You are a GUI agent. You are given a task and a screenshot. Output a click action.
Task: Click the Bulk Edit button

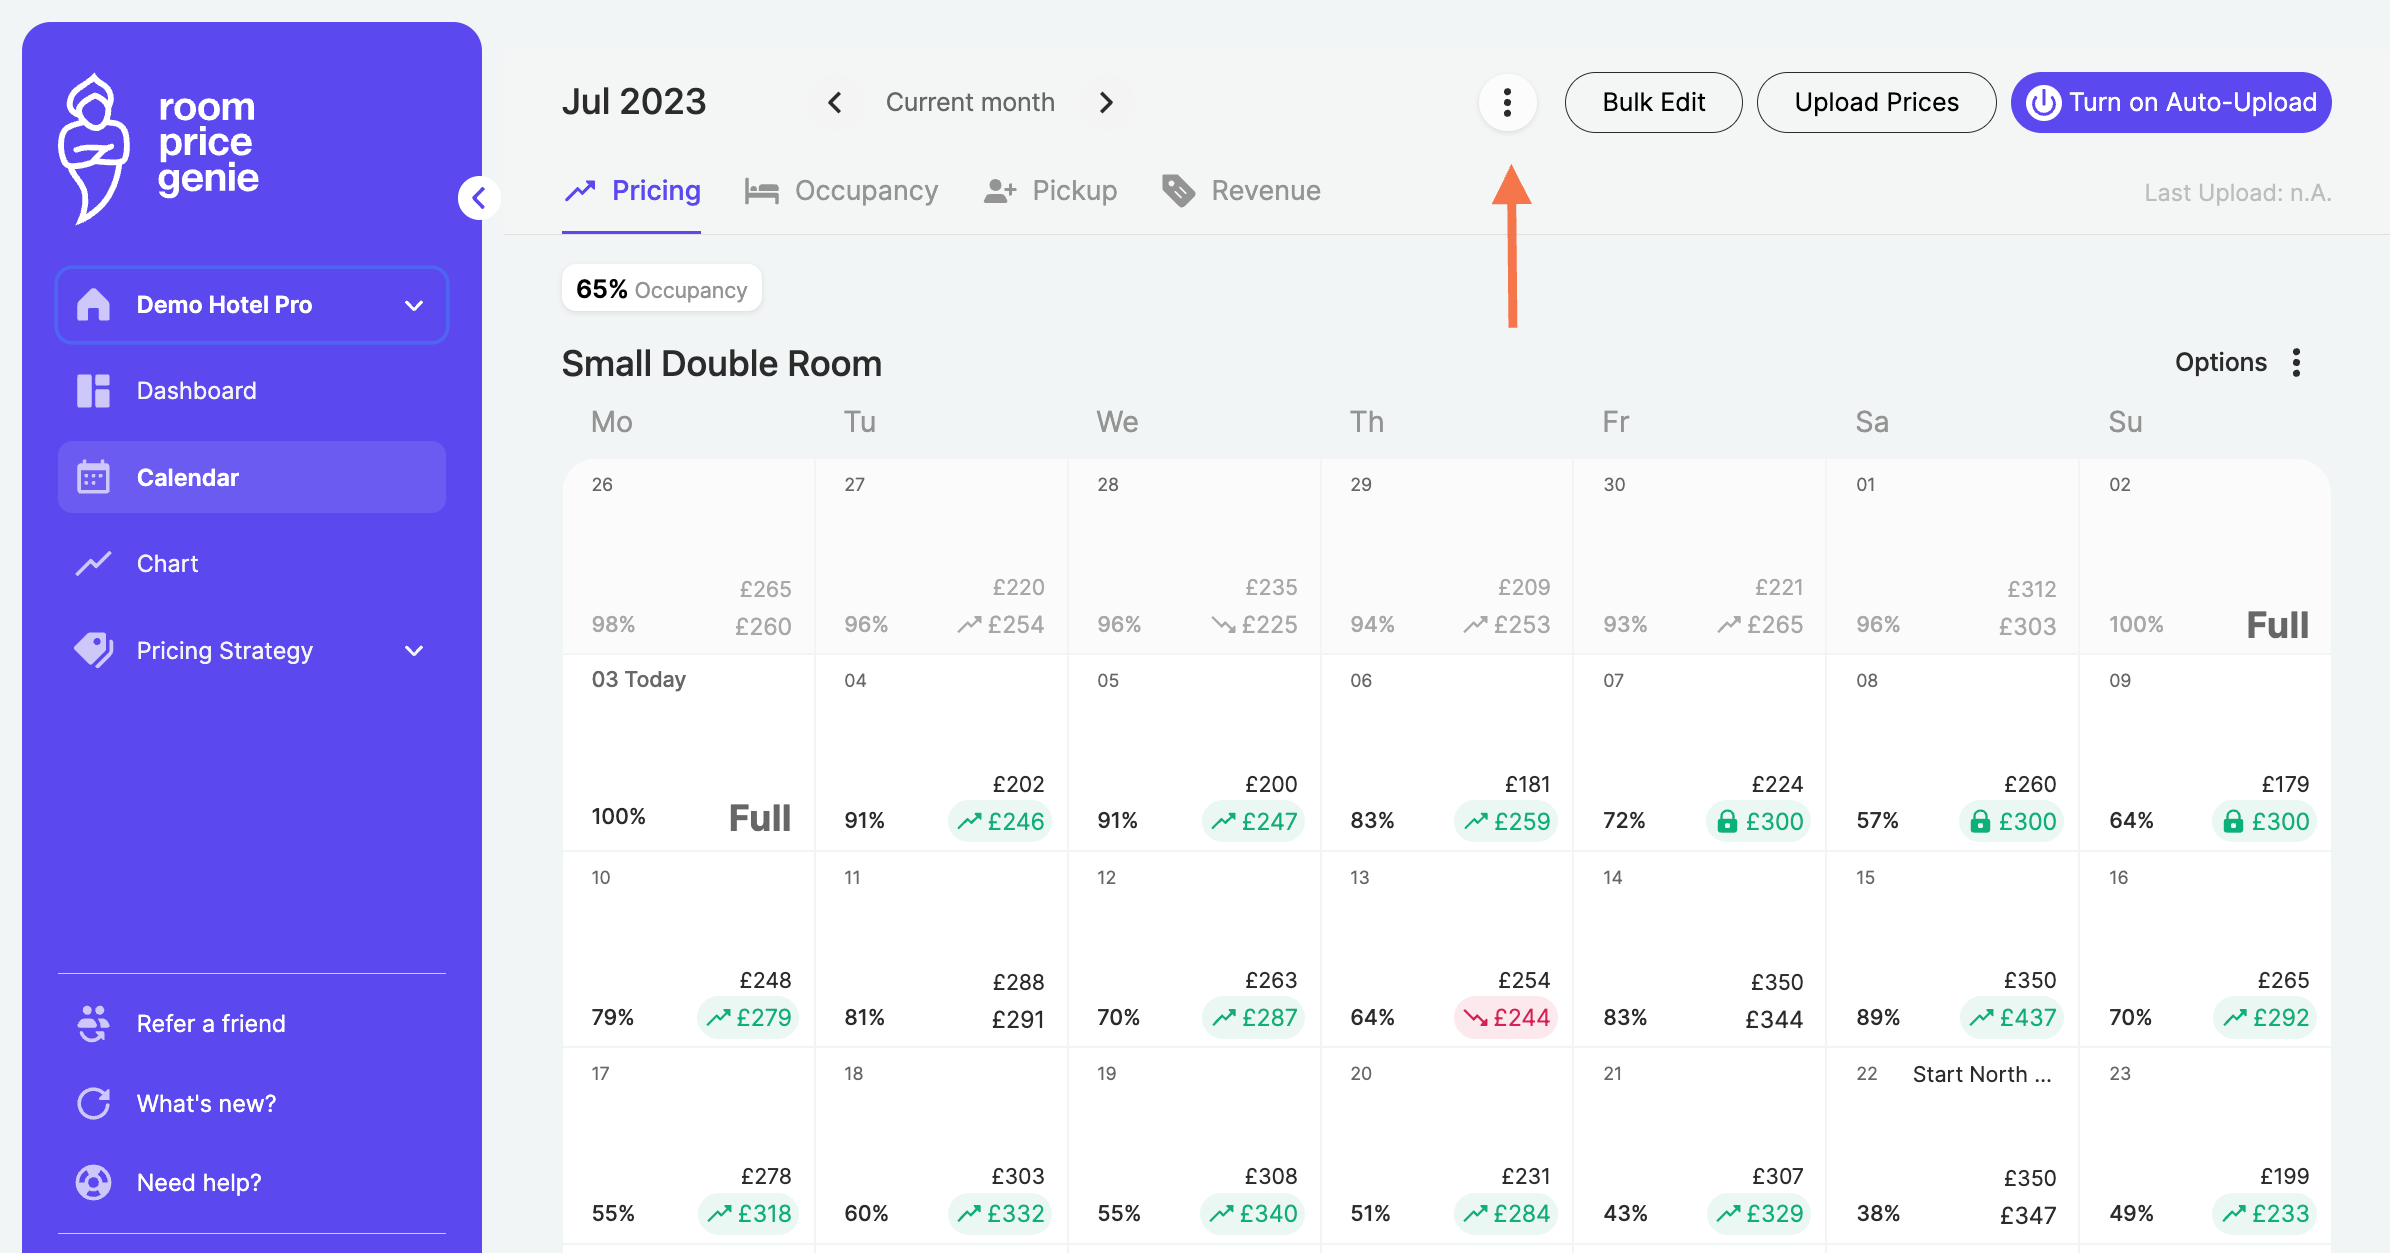1653,102
